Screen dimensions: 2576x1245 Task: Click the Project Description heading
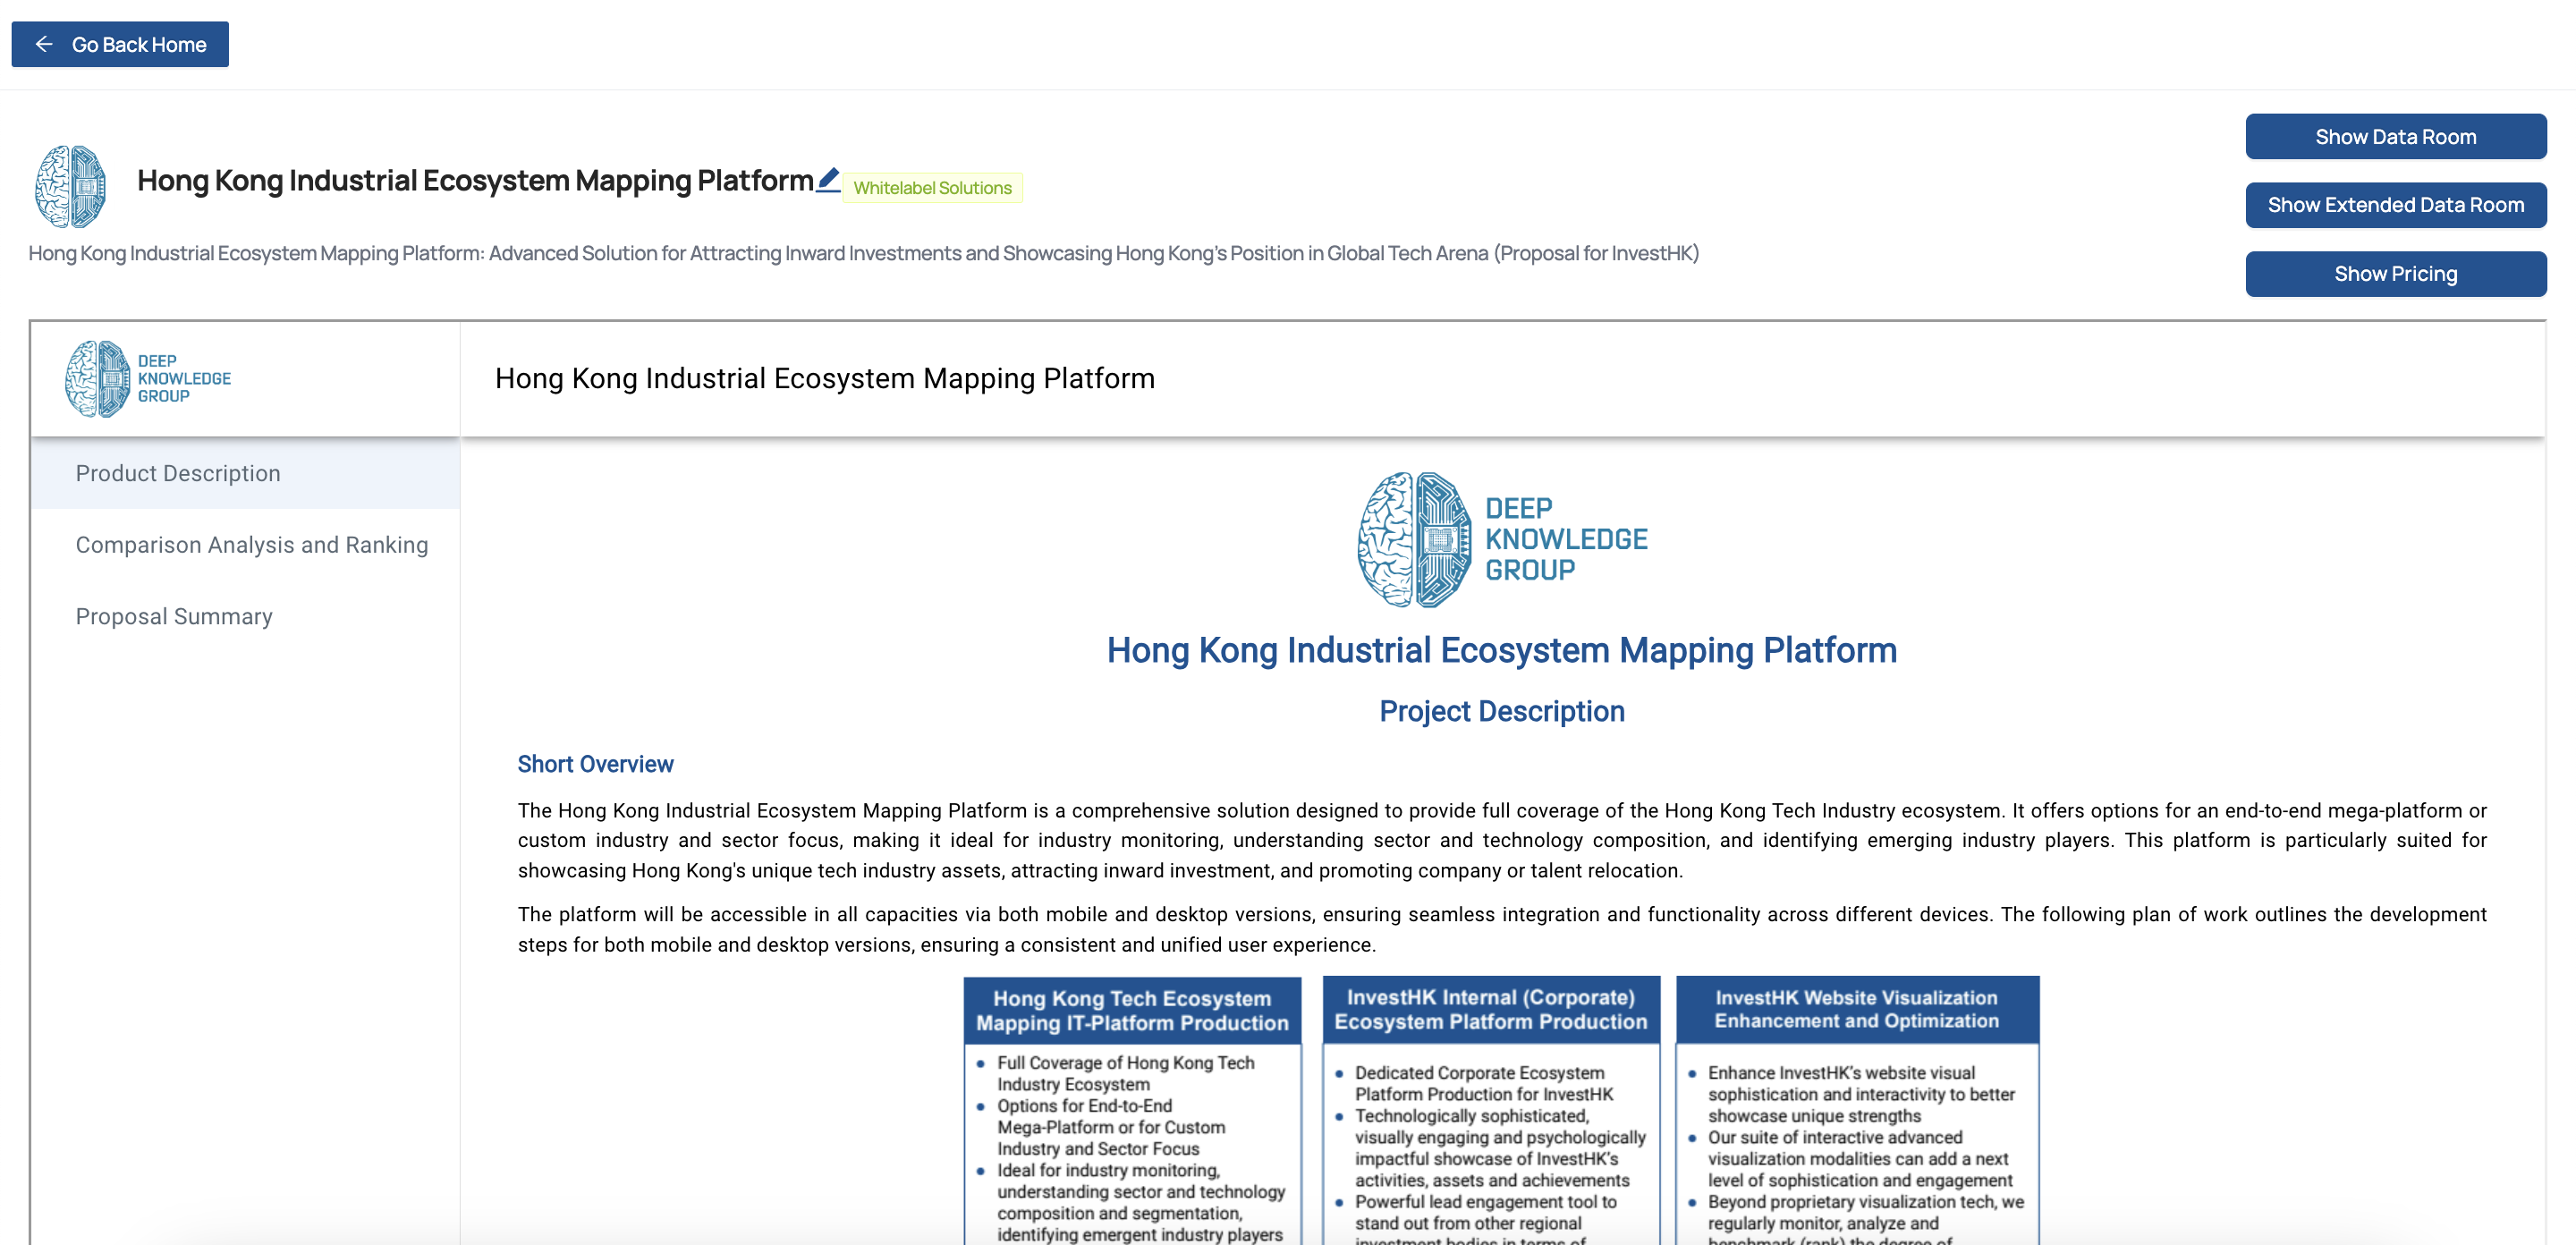click(x=1501, y=711)
